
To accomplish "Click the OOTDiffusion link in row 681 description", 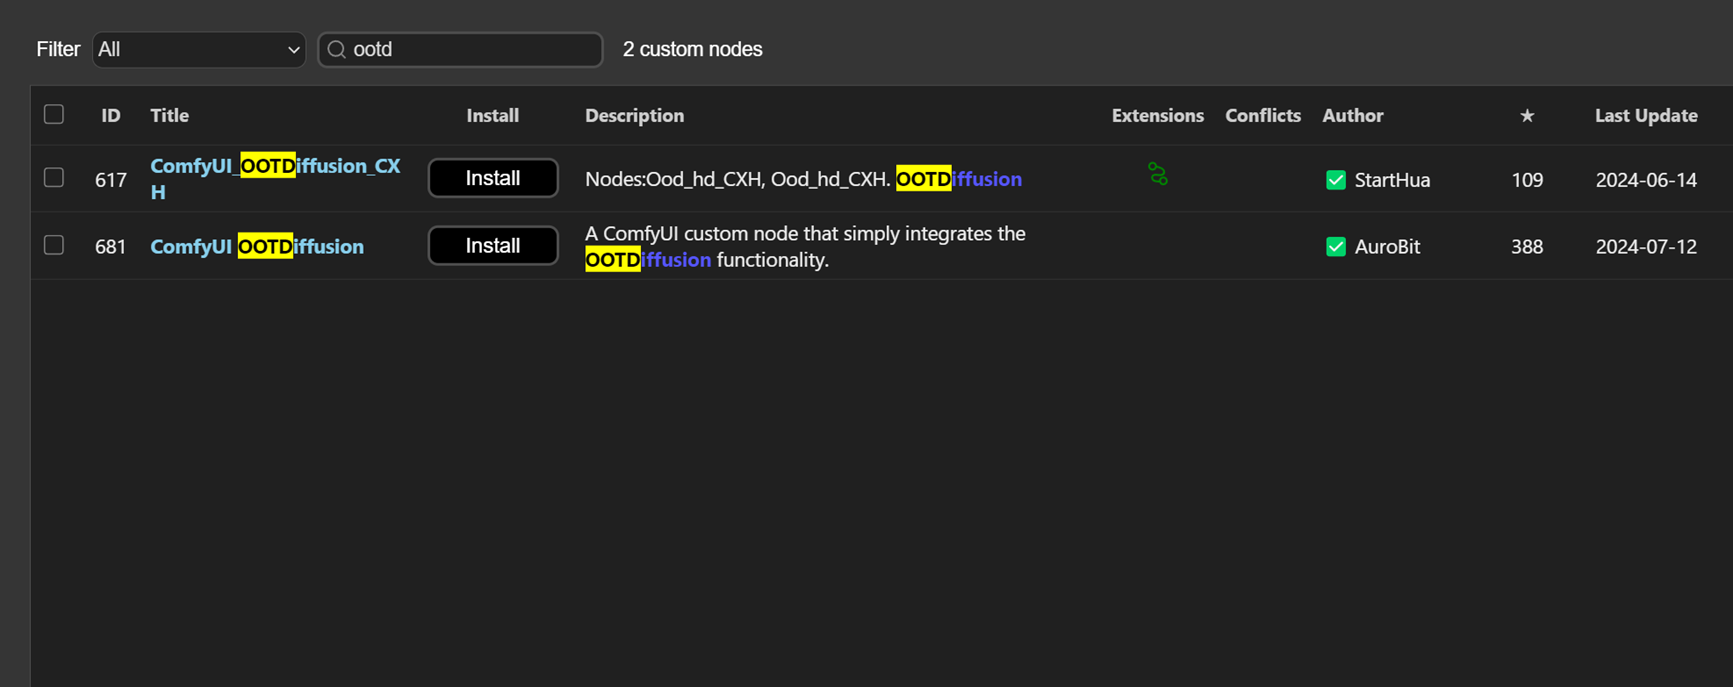I will point(648,259).
